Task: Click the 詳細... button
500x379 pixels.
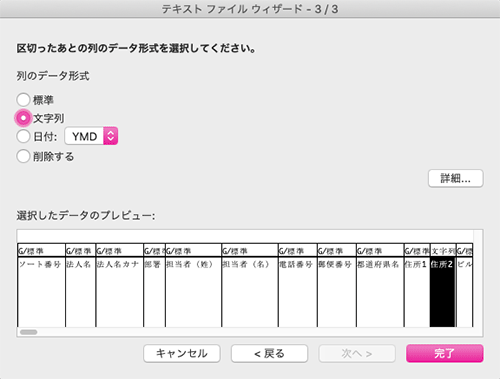Action: click(455, 179)
